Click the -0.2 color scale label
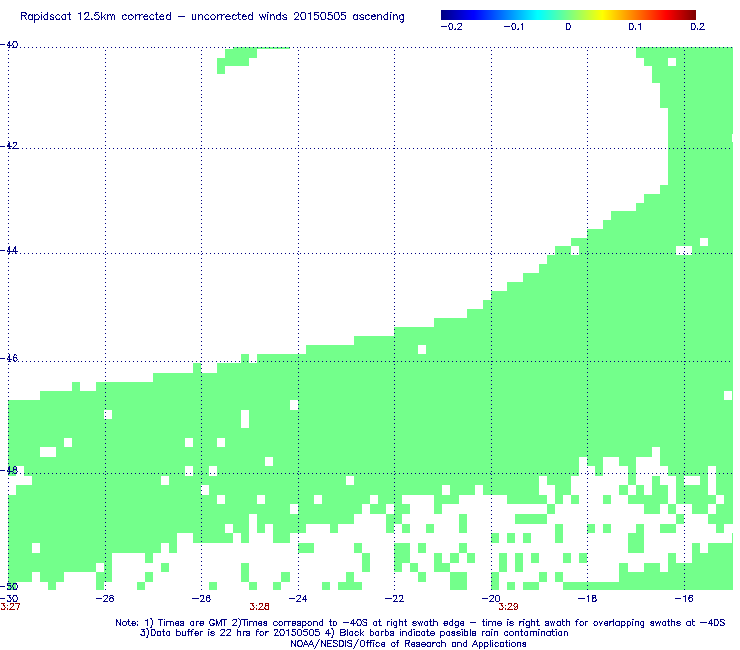 (452, 27)
